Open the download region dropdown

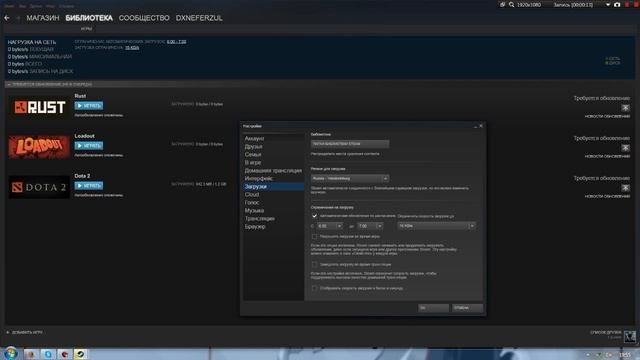point(350,178)
